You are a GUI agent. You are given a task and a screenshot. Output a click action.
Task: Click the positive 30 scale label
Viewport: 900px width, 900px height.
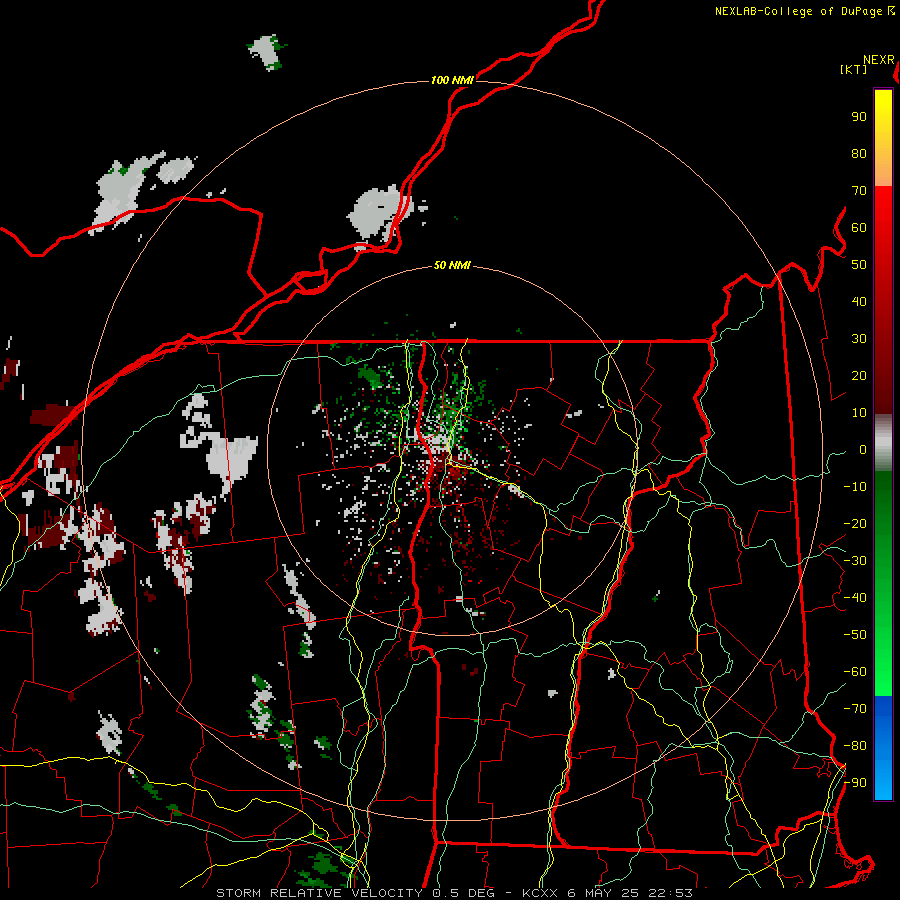pos(859,339)
